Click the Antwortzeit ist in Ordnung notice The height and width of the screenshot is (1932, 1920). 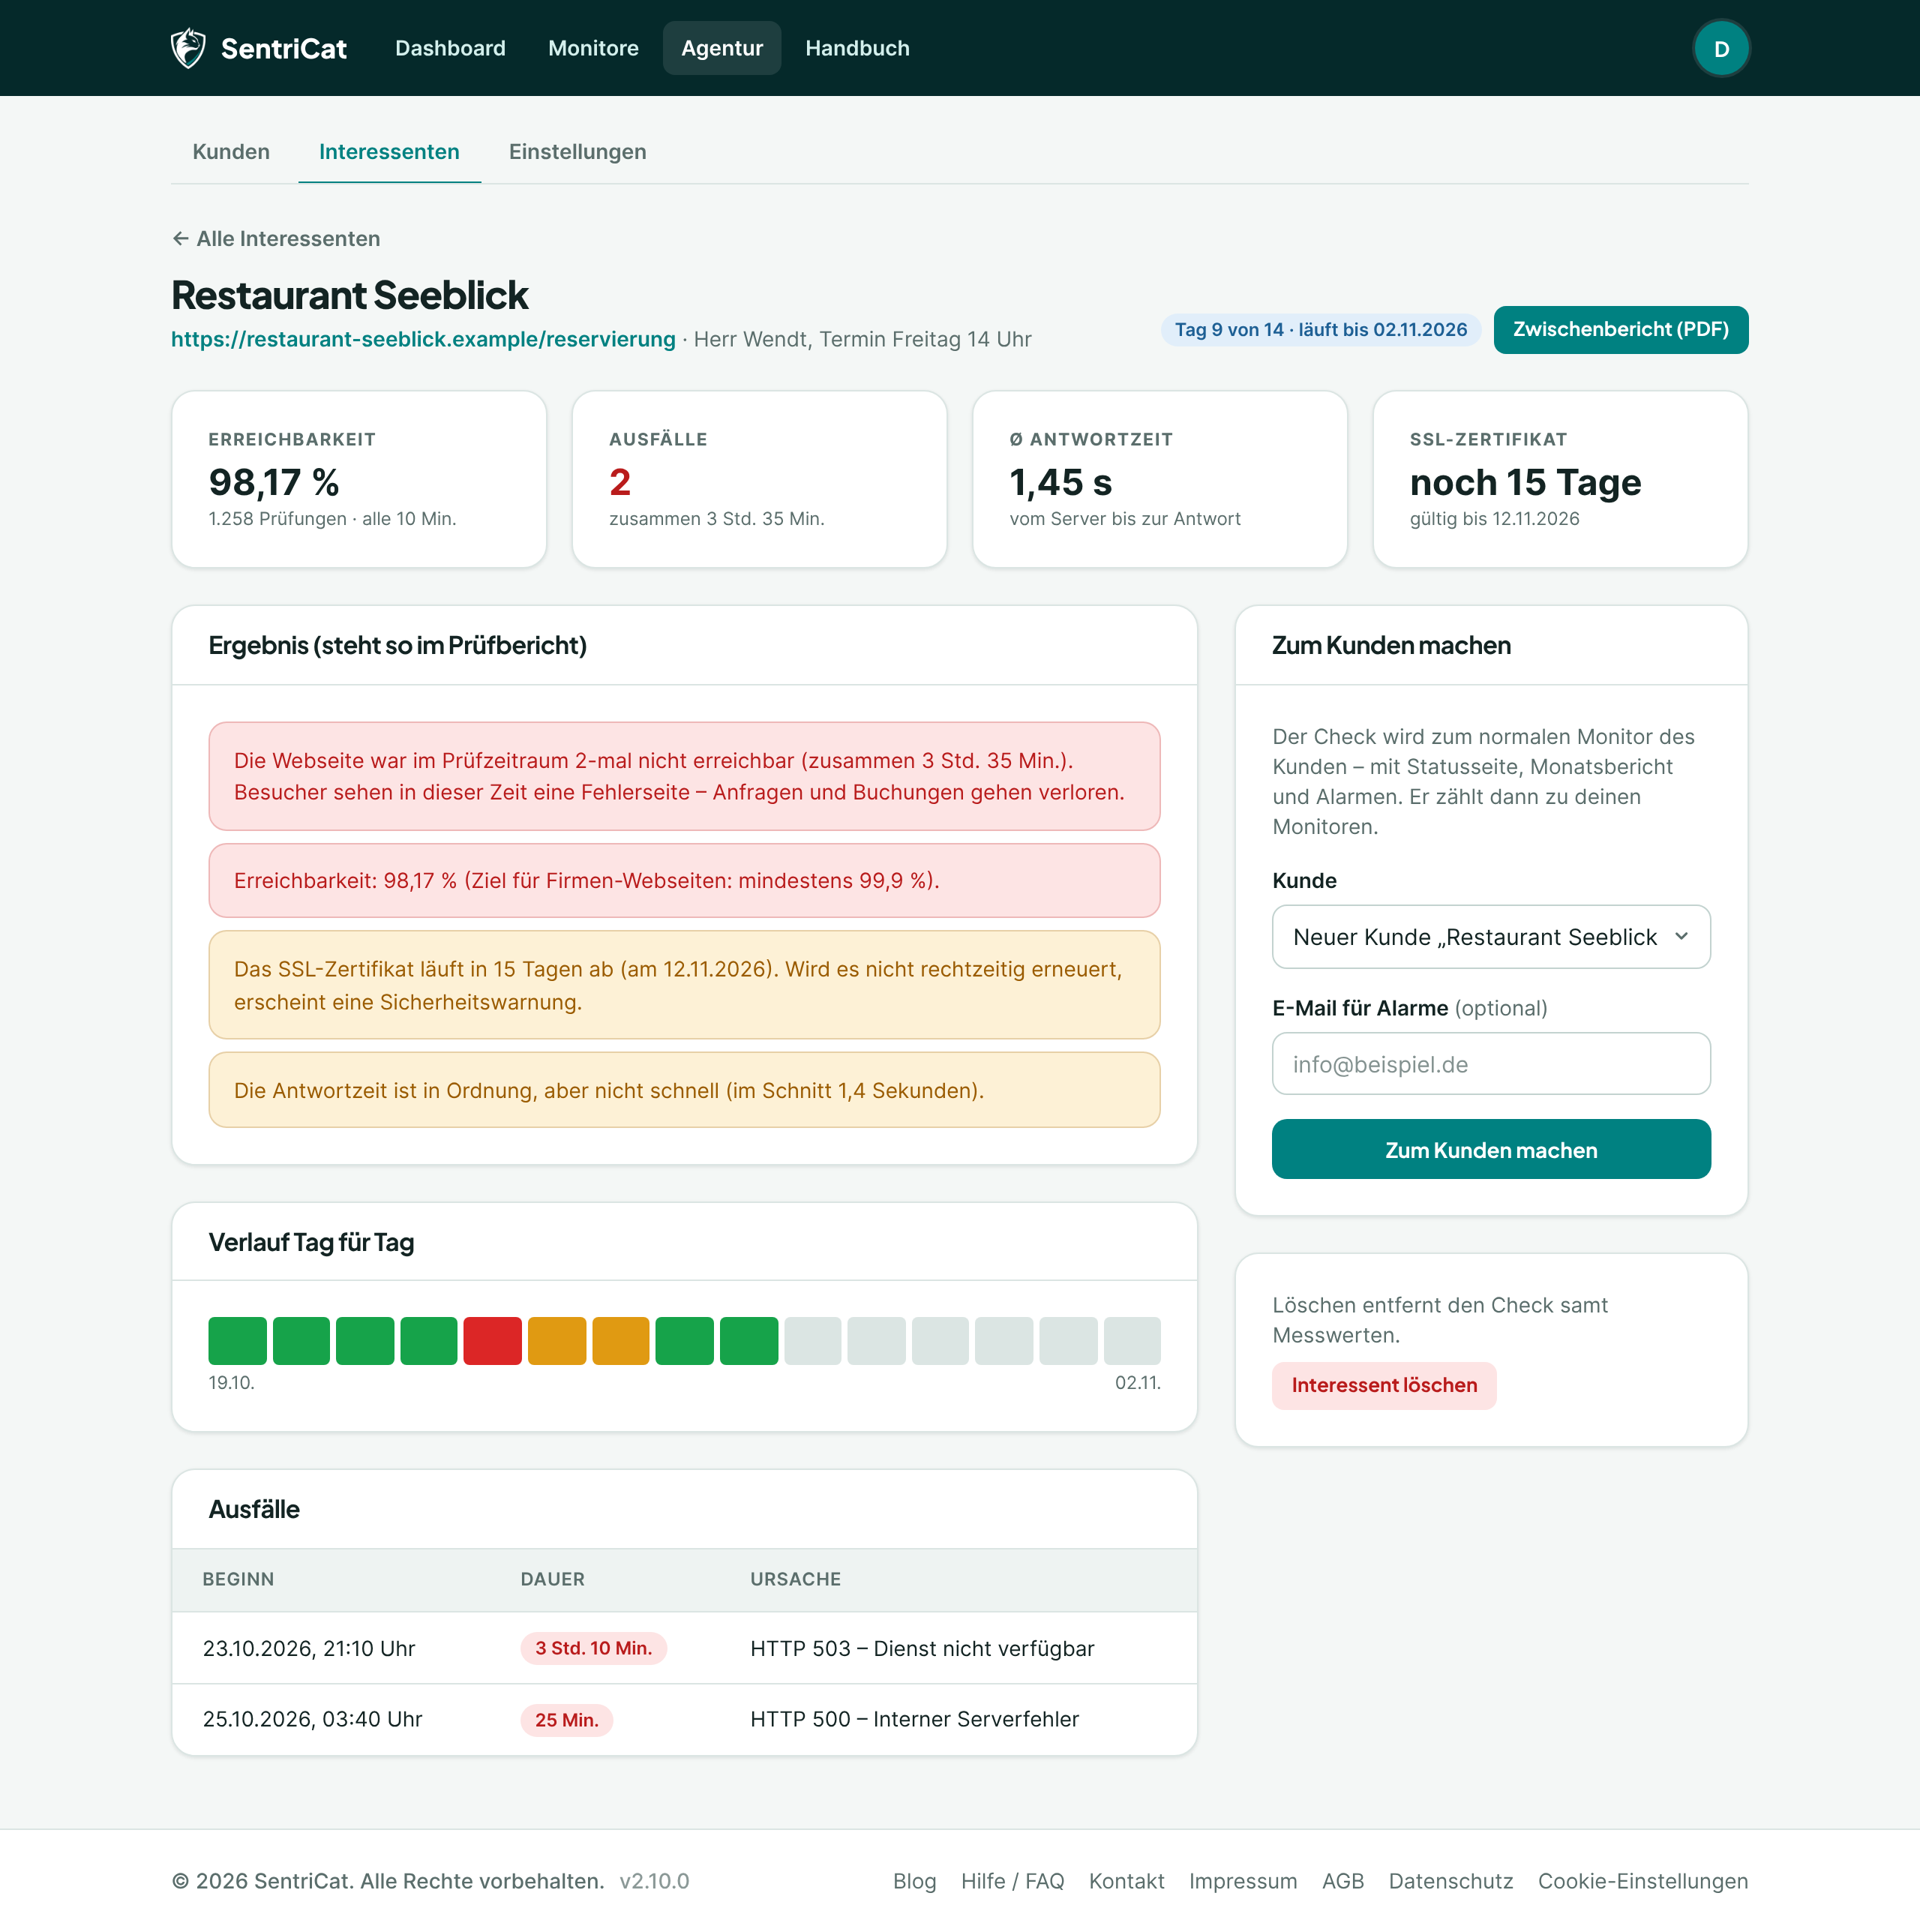pos(684,1091)
